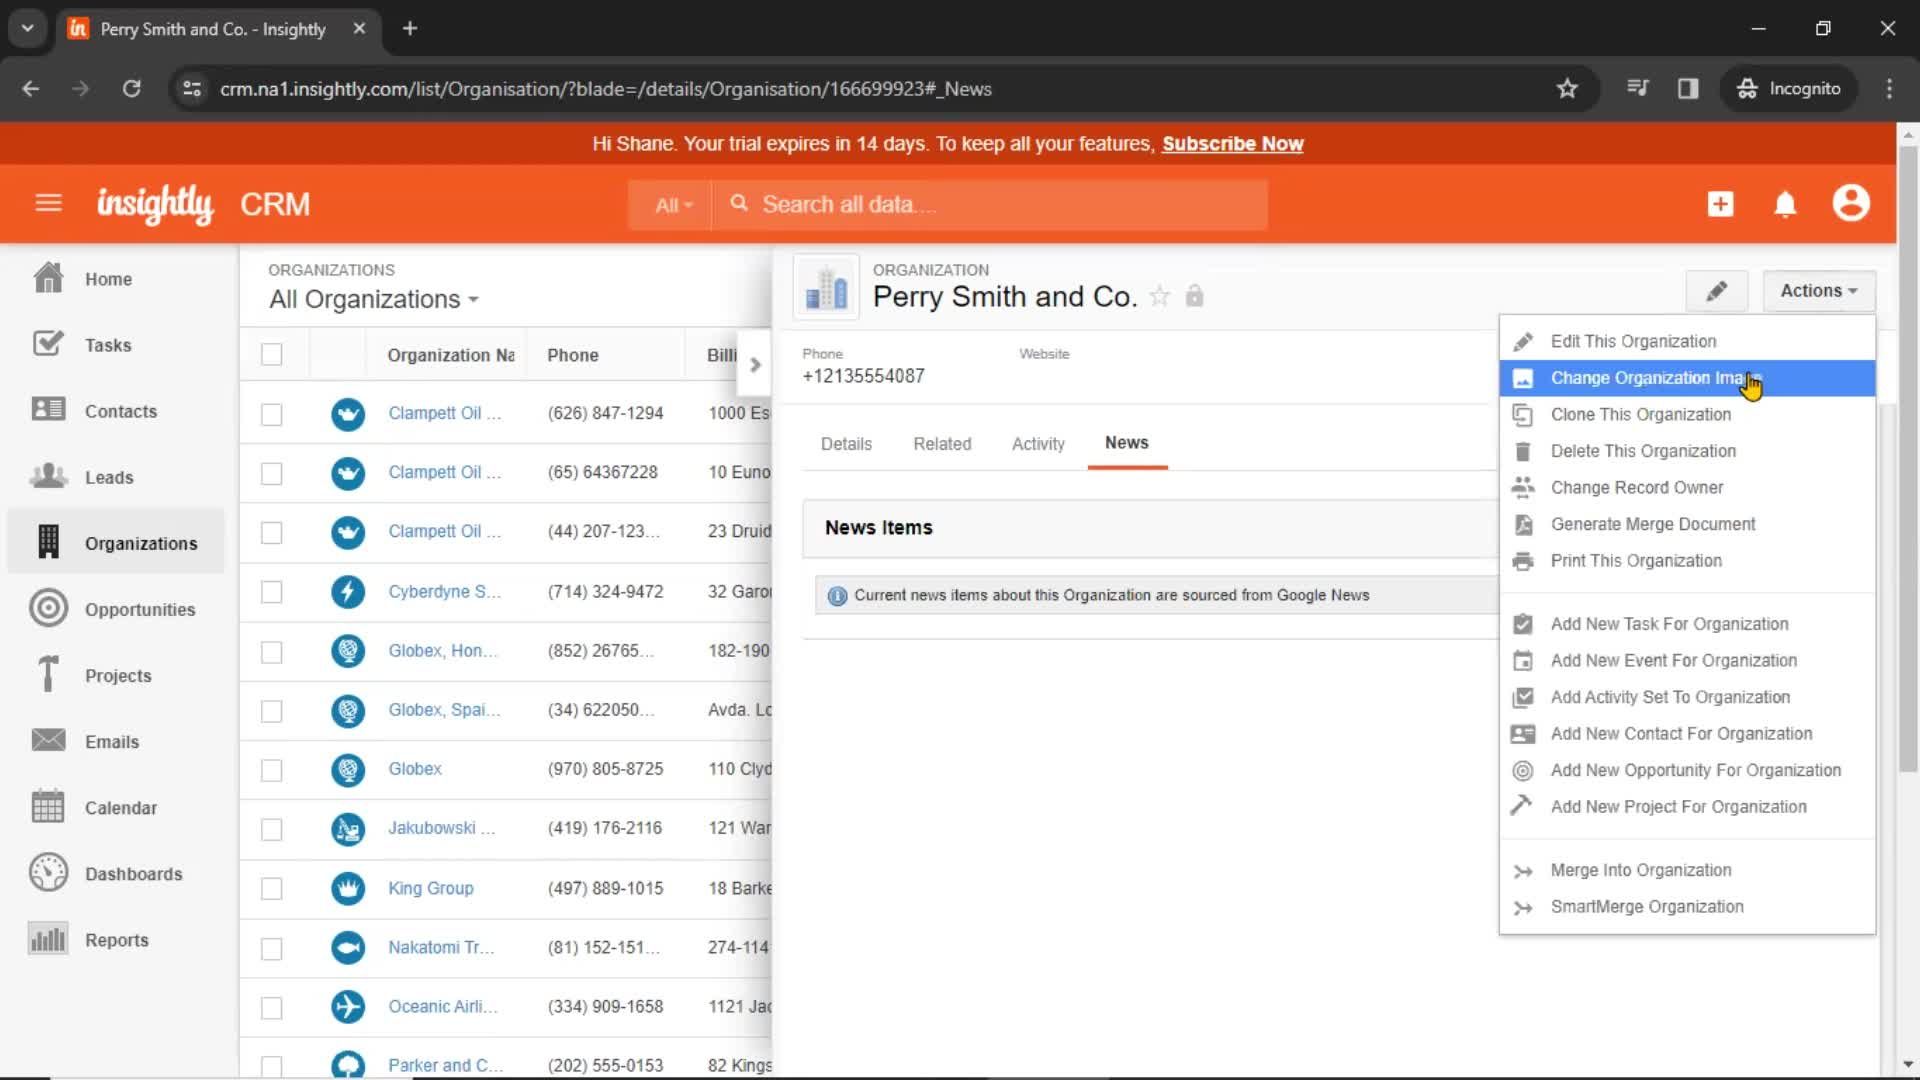Select Edit This Organization

[1687, 341]
